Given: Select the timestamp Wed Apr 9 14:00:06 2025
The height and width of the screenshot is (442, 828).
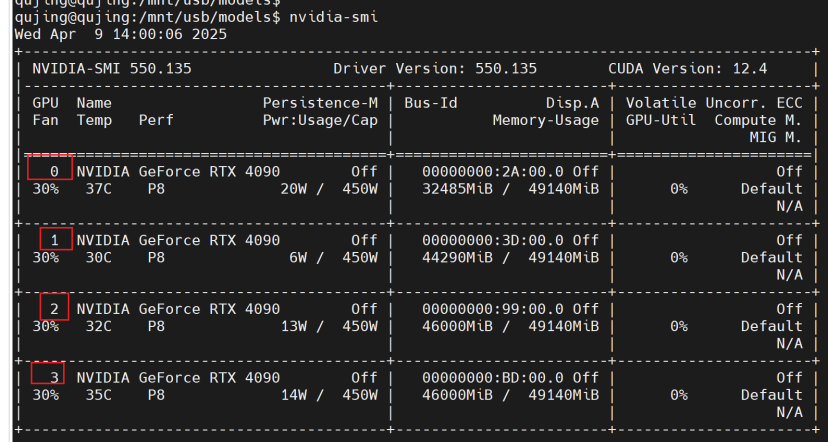Looking at the screenshot, I should [121, 34].
